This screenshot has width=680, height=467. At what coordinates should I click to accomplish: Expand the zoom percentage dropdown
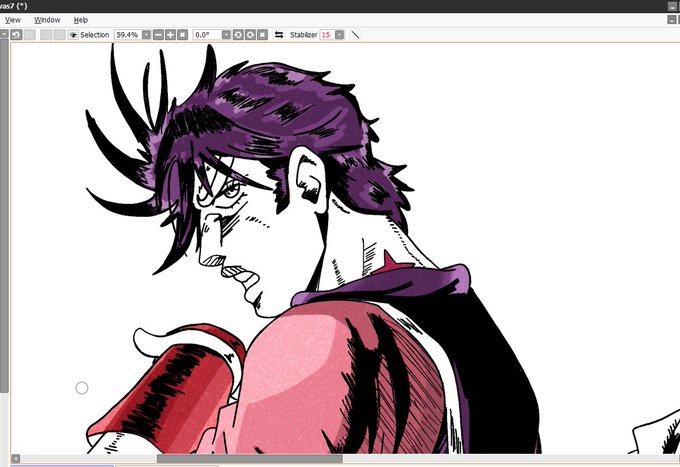pyautogui.click(x=147, y=35)
